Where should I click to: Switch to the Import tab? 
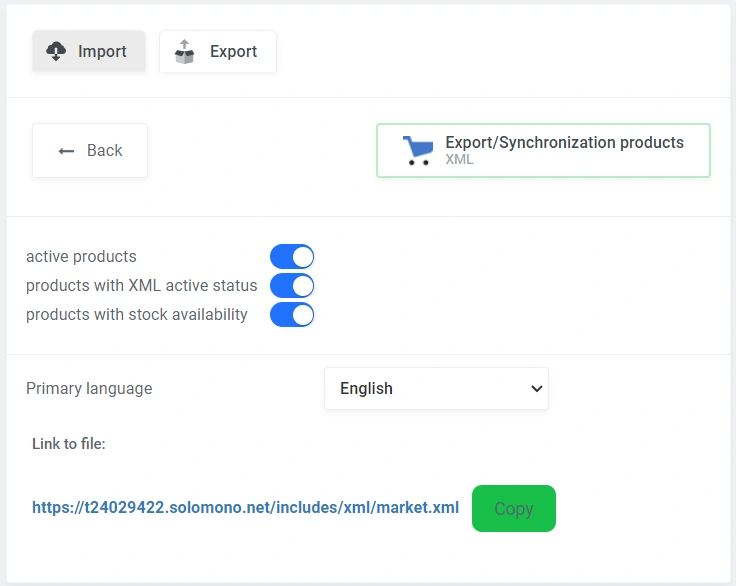[89, 51]
